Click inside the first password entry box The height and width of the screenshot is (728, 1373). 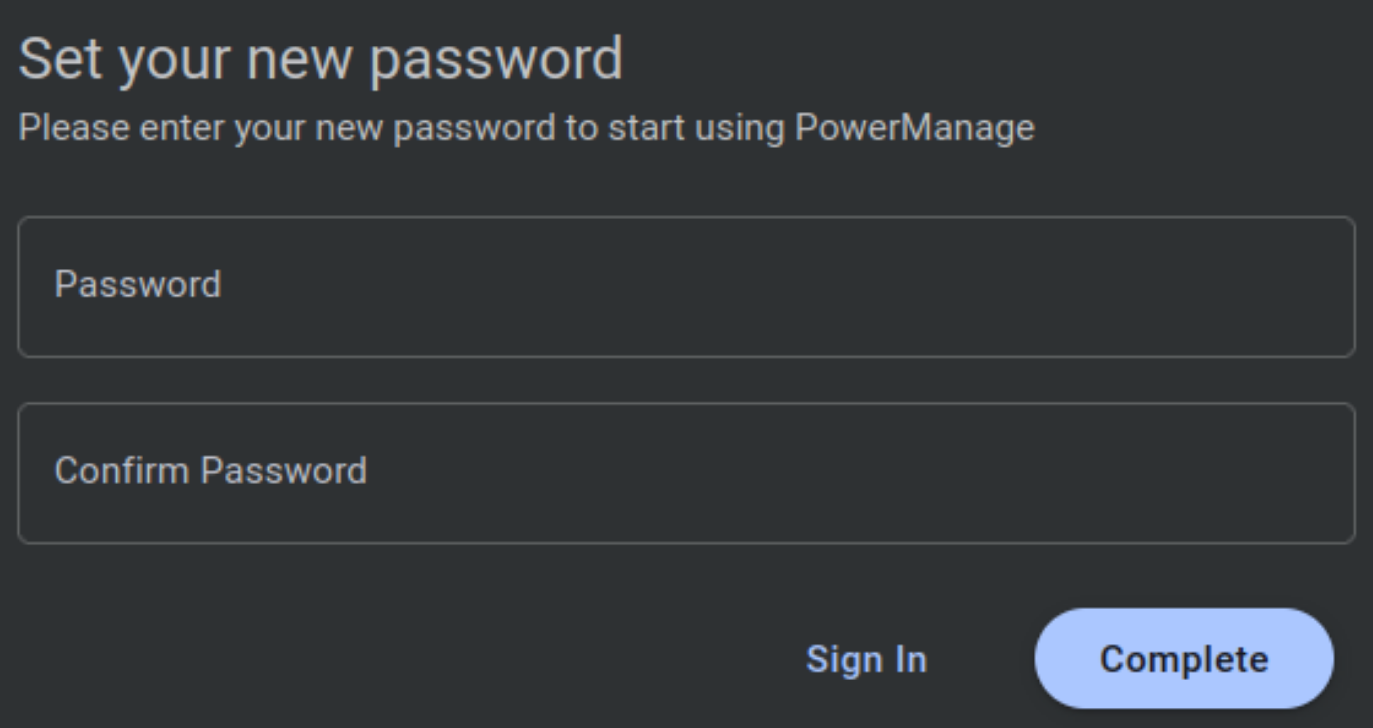(x=686, y=283)
